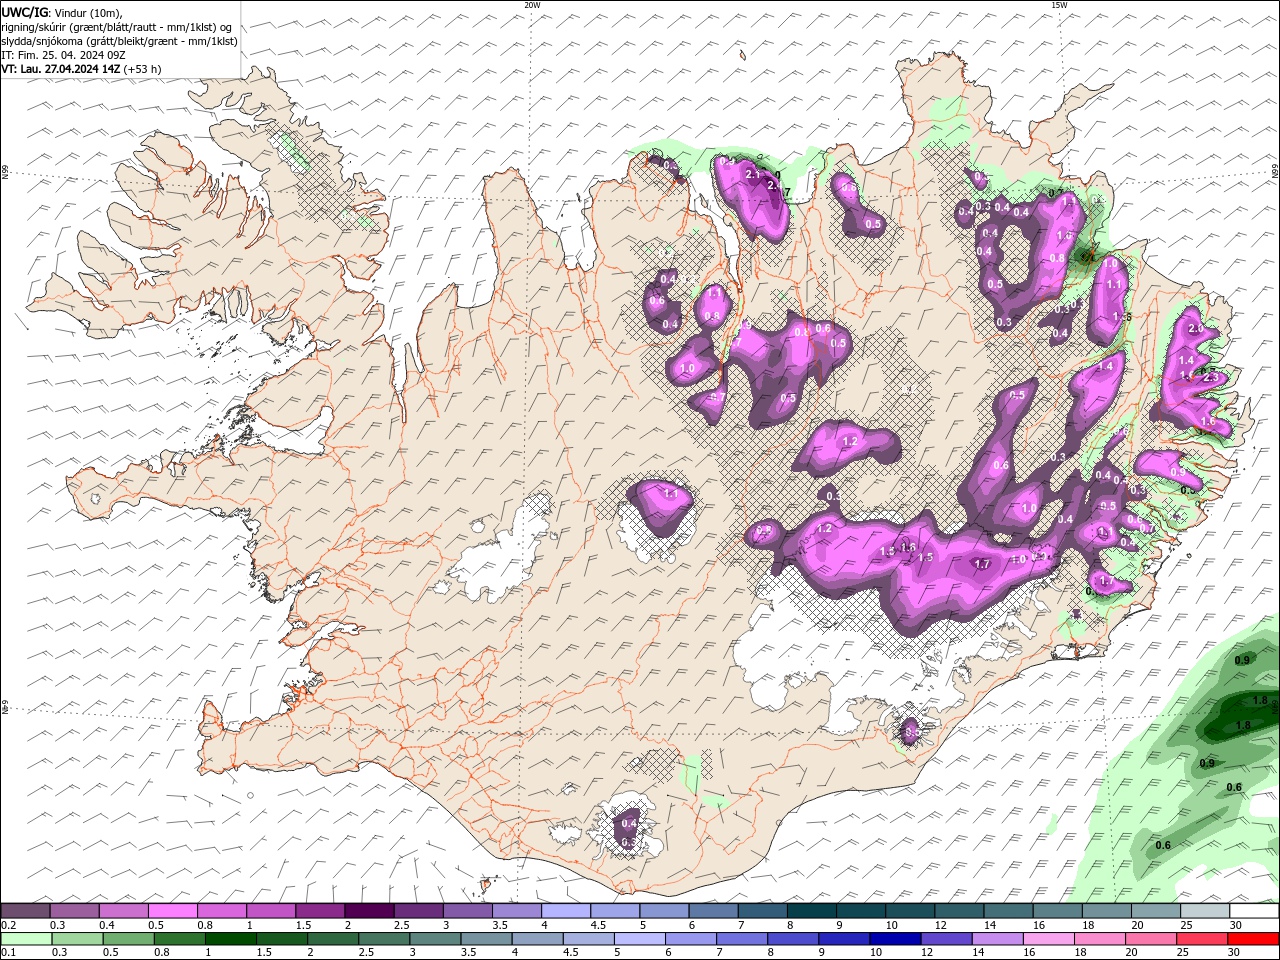Click the '12' label on the snow scale
The height and width of the screenshot is (960, 1280).
click(x=942, y=925)
